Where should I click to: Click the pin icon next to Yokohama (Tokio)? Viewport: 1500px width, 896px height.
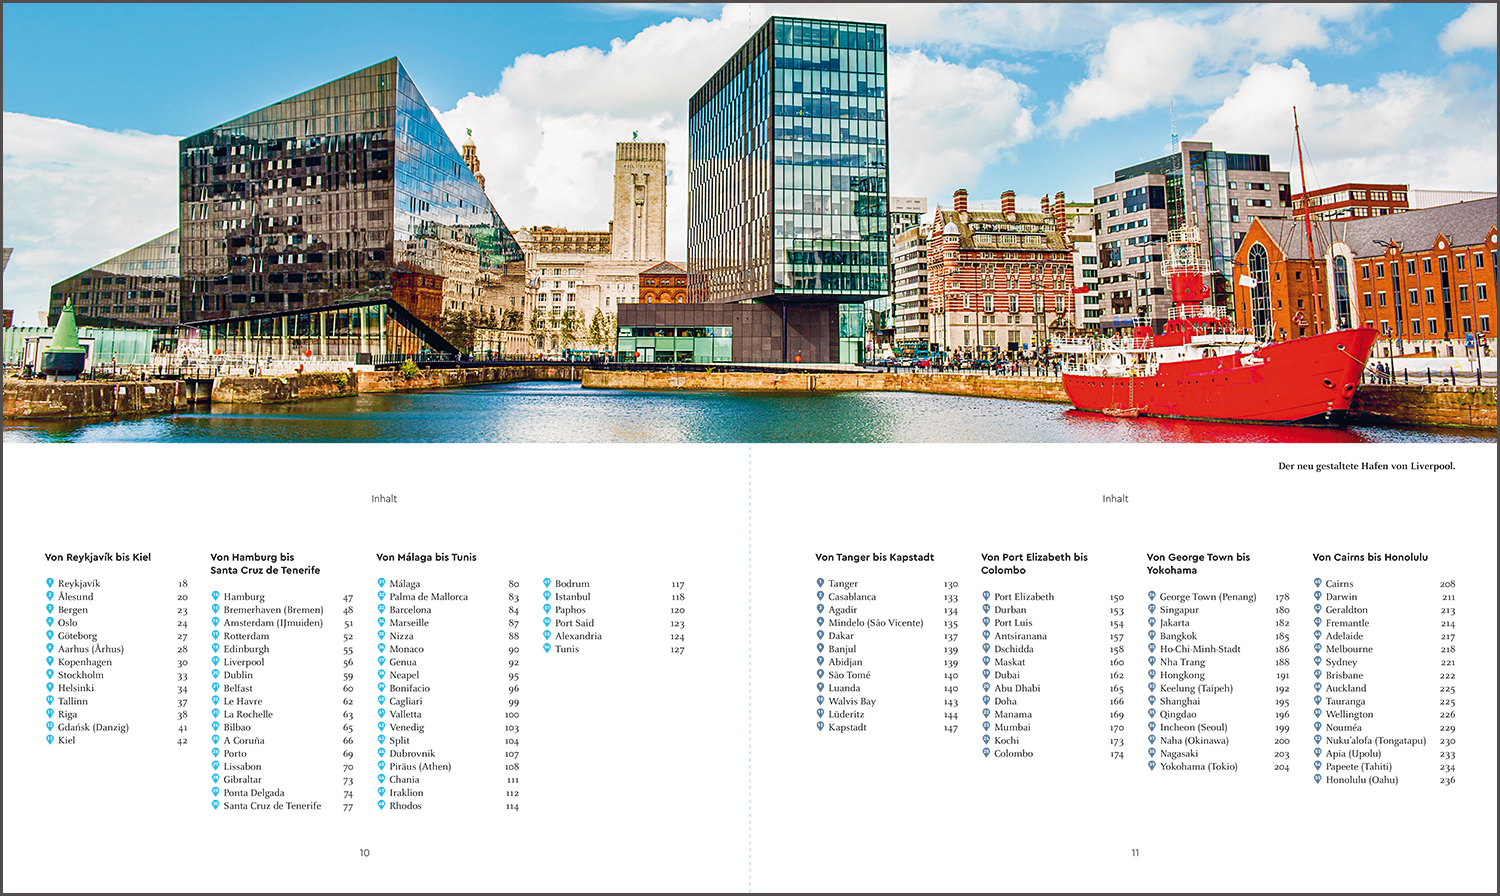coord(1152,766)
